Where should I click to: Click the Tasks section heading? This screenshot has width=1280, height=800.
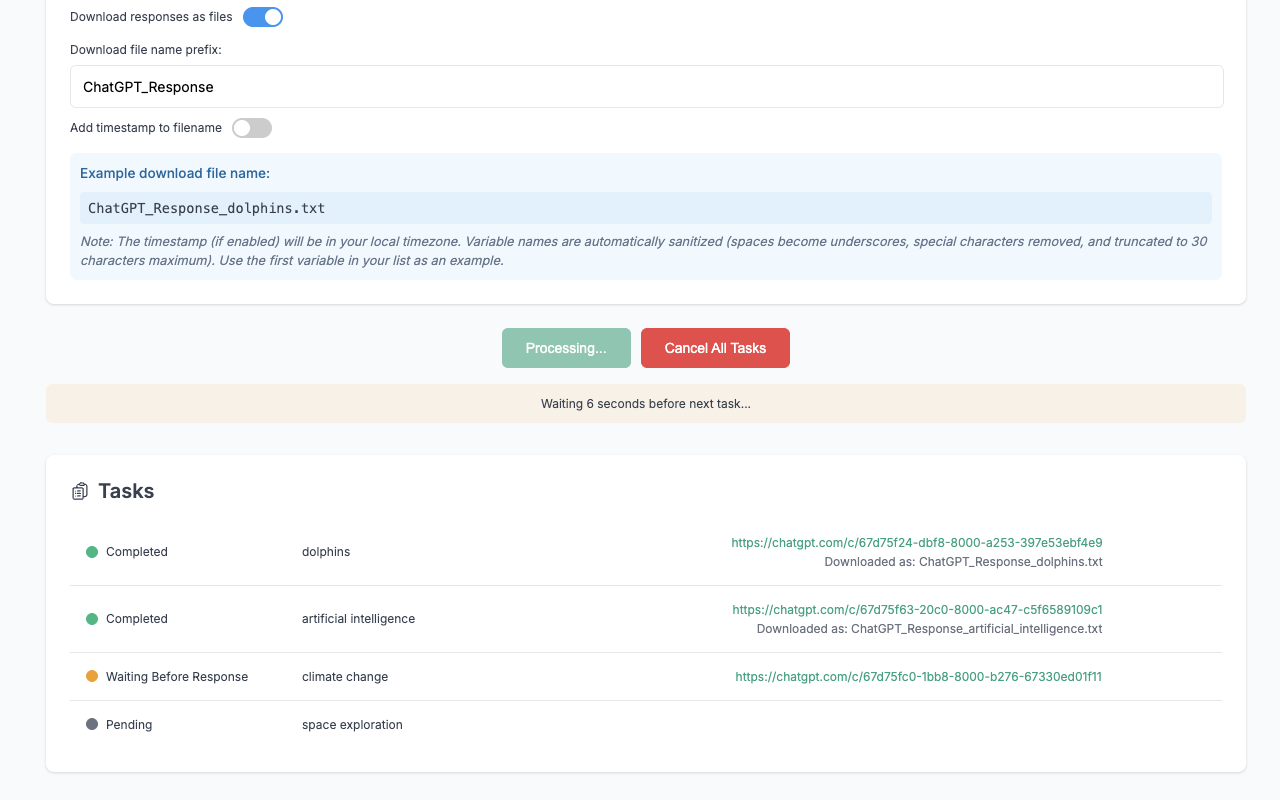(x=126, y=491)
